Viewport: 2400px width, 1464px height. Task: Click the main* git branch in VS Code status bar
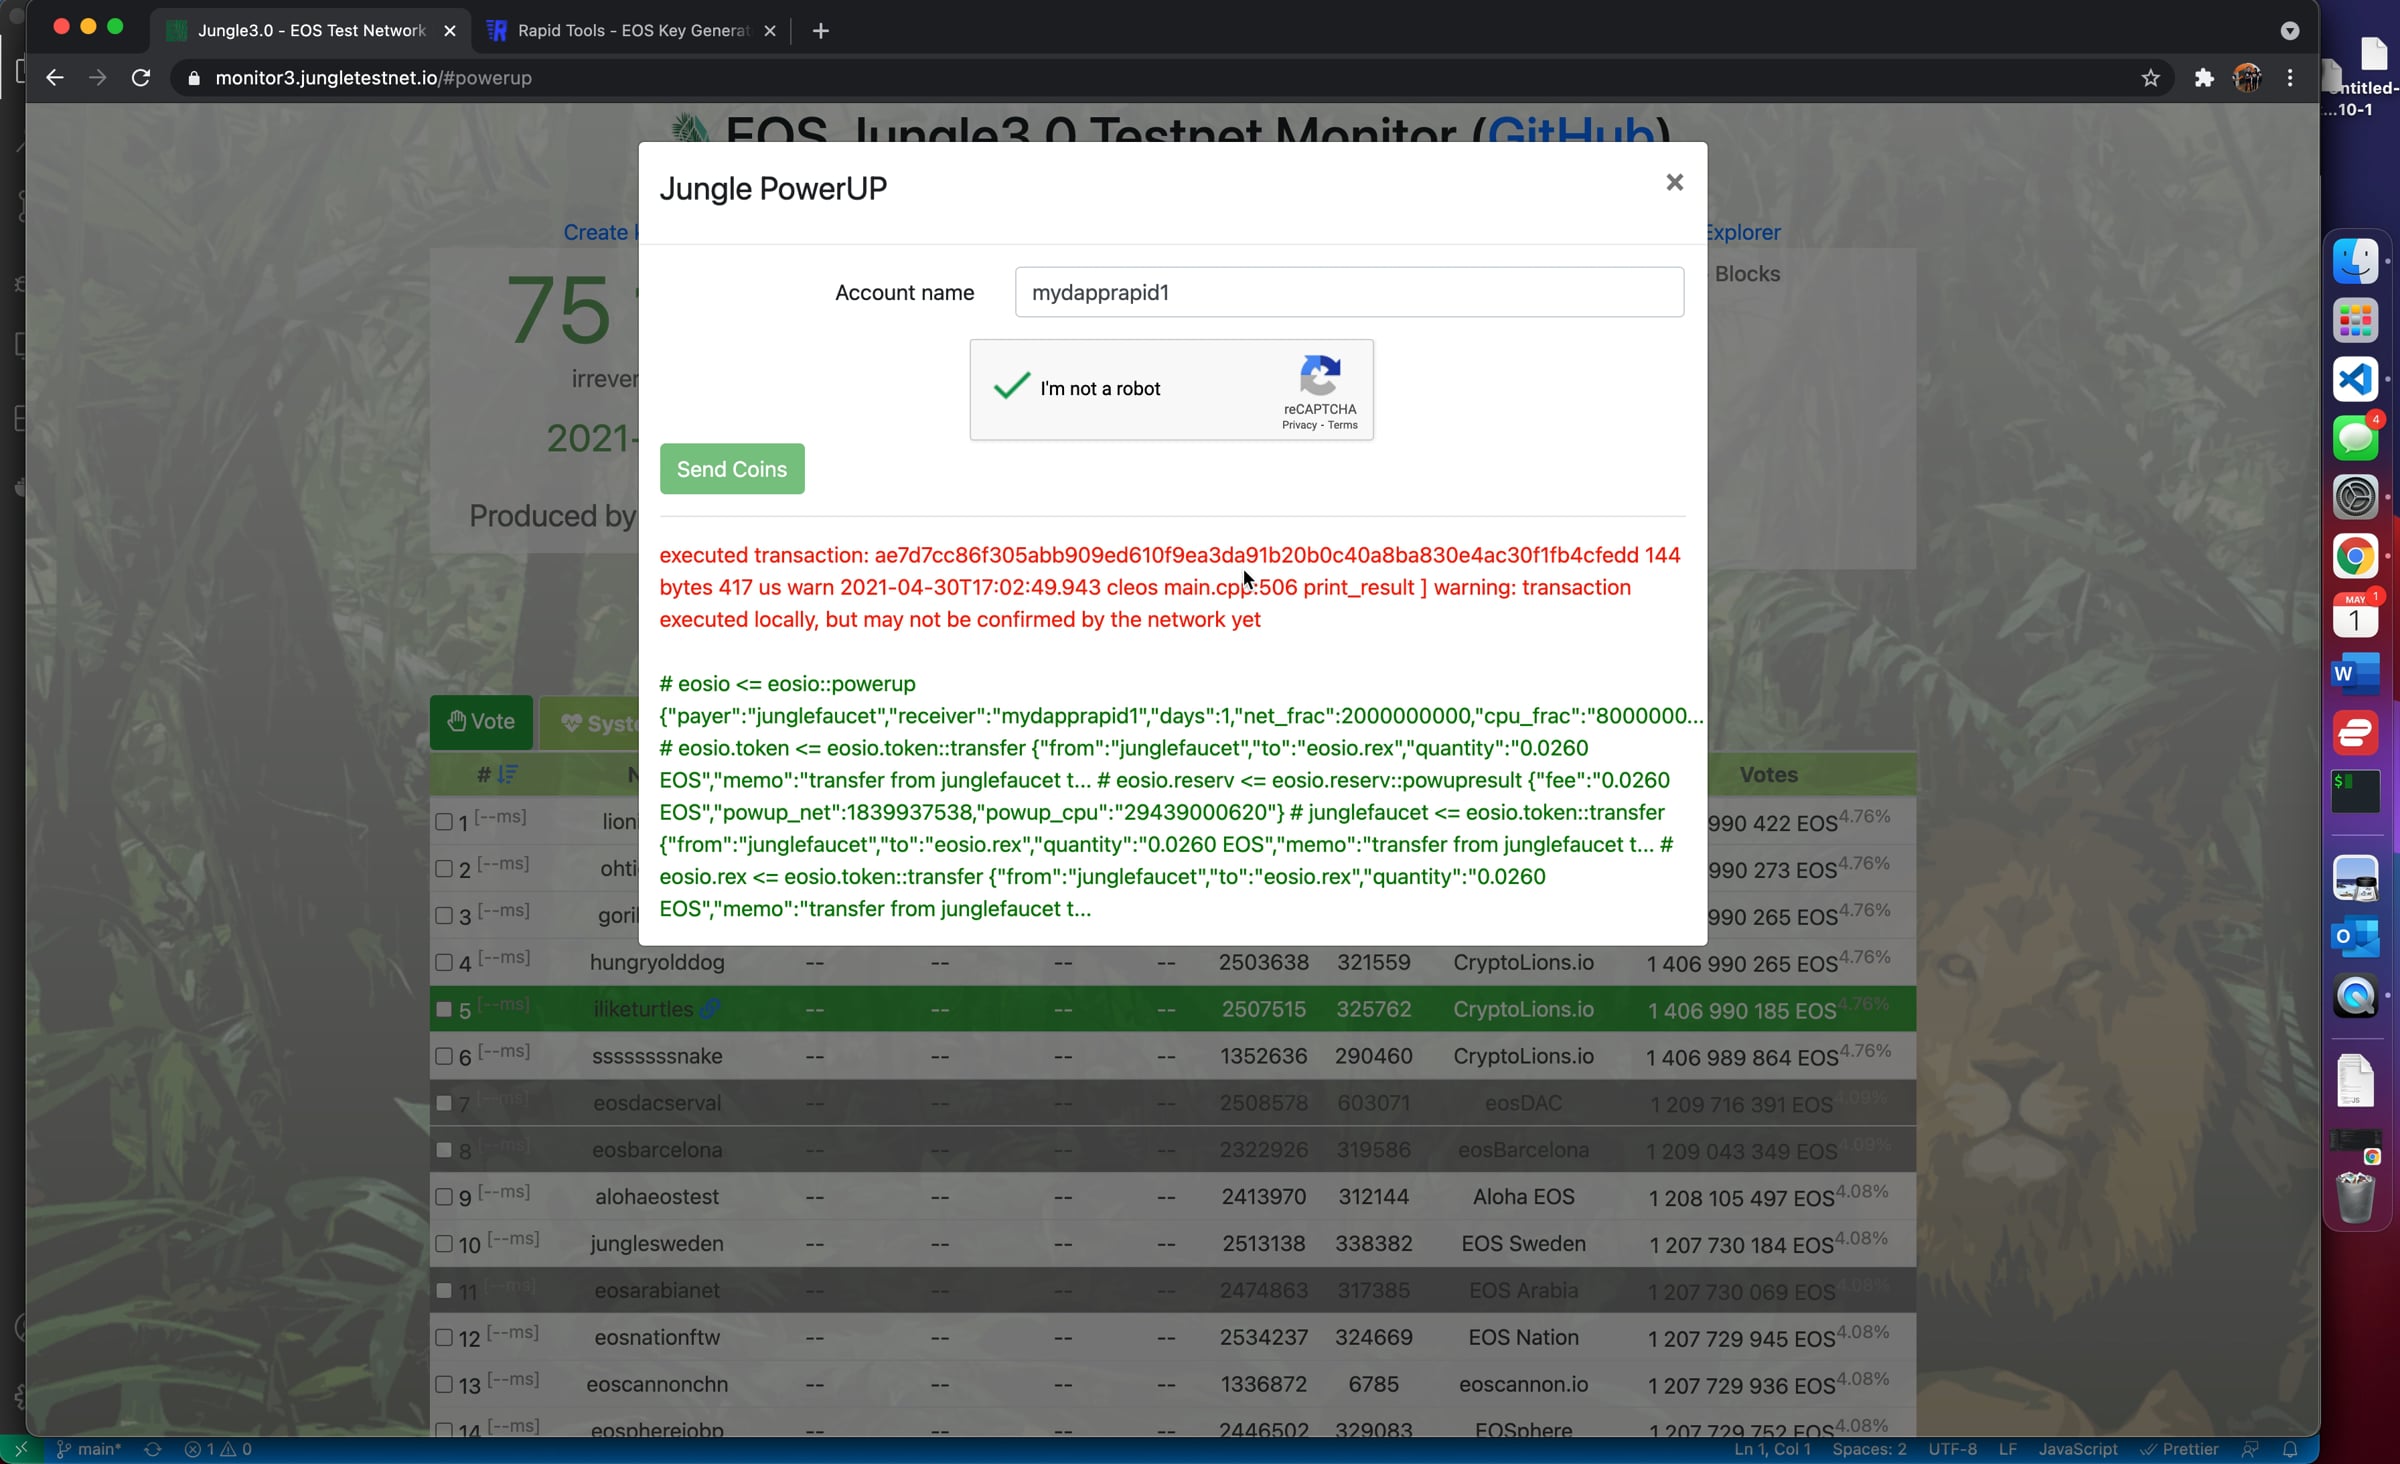click(89, 1450)
